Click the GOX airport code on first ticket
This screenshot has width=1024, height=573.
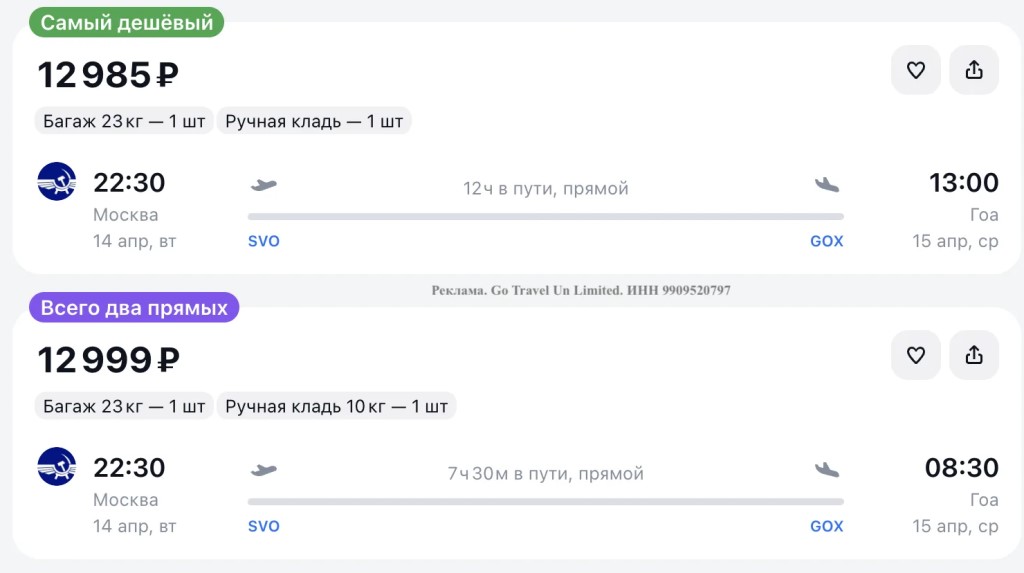(x=827, y=242)
